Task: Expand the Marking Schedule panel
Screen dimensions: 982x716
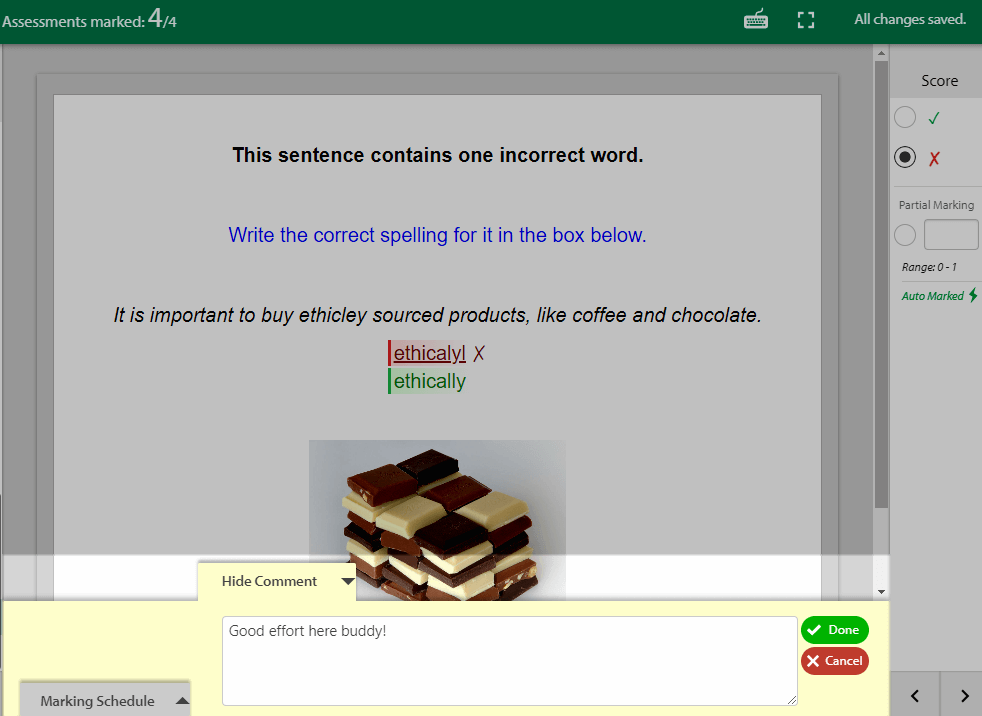Action: (x=105, y=699)
